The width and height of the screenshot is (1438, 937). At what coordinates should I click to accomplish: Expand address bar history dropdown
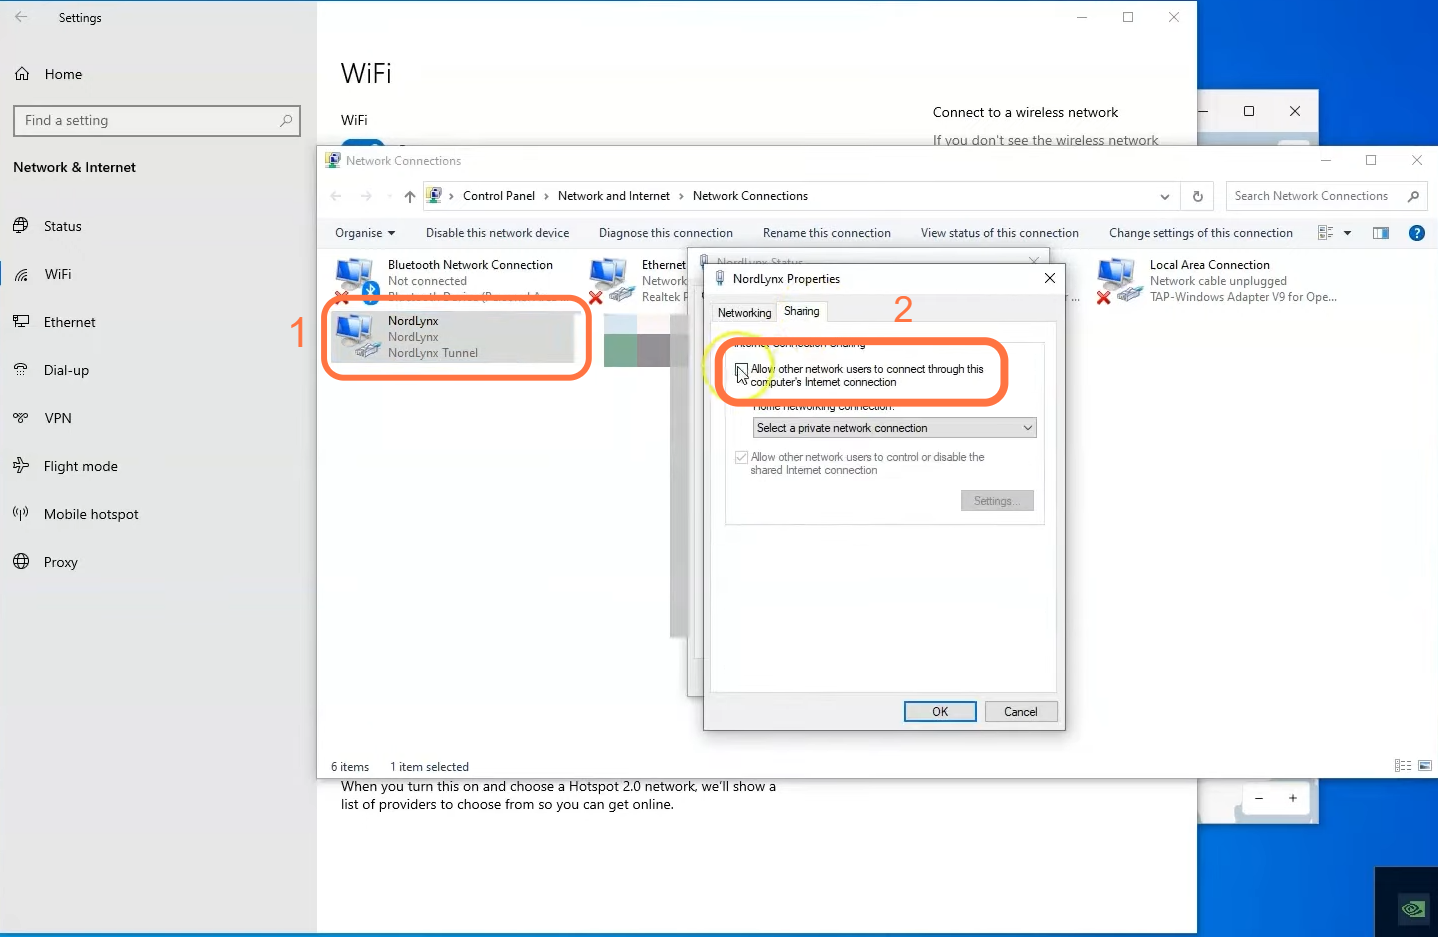1164,196
